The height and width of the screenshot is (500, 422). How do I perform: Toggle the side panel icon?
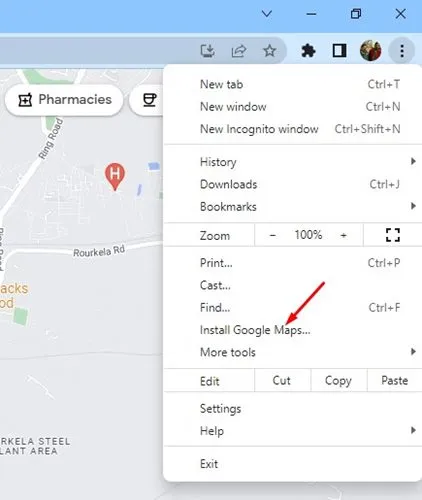pos(339,51)
